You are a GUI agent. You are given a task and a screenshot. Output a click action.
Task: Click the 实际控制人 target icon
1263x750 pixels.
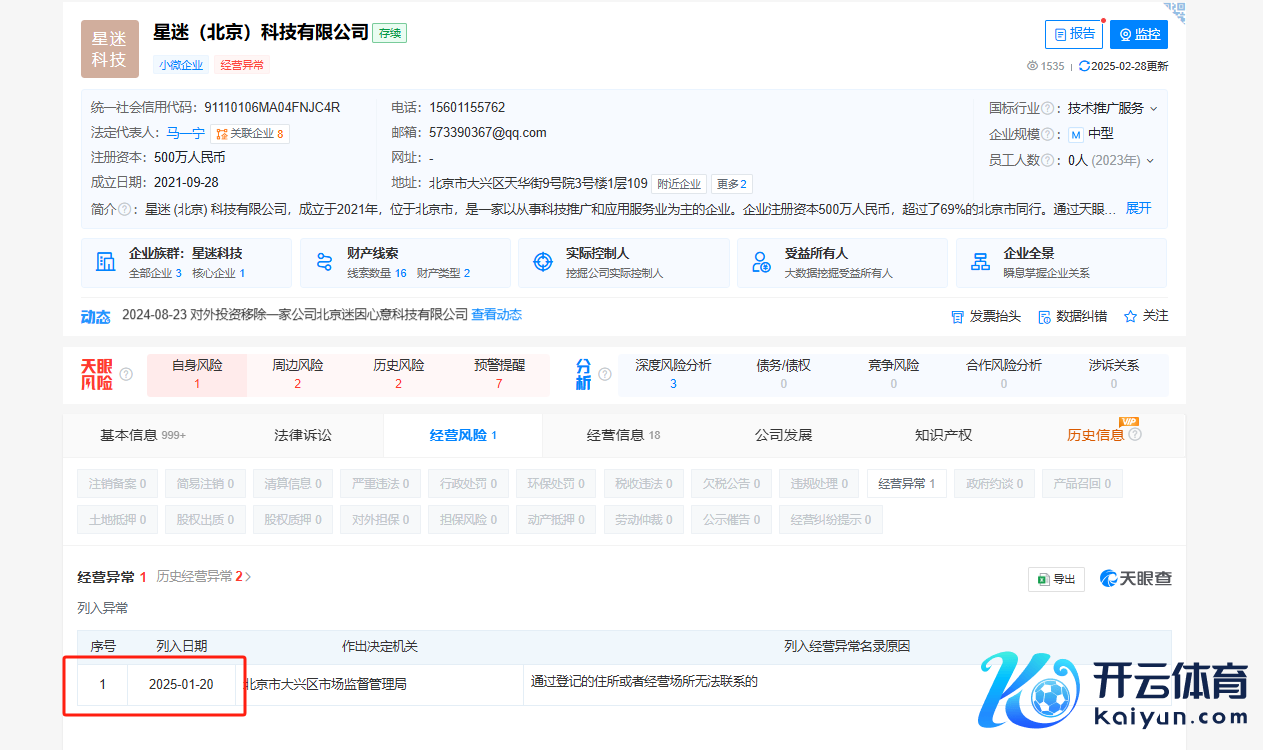pyautogui.click(x=542, y=261)
